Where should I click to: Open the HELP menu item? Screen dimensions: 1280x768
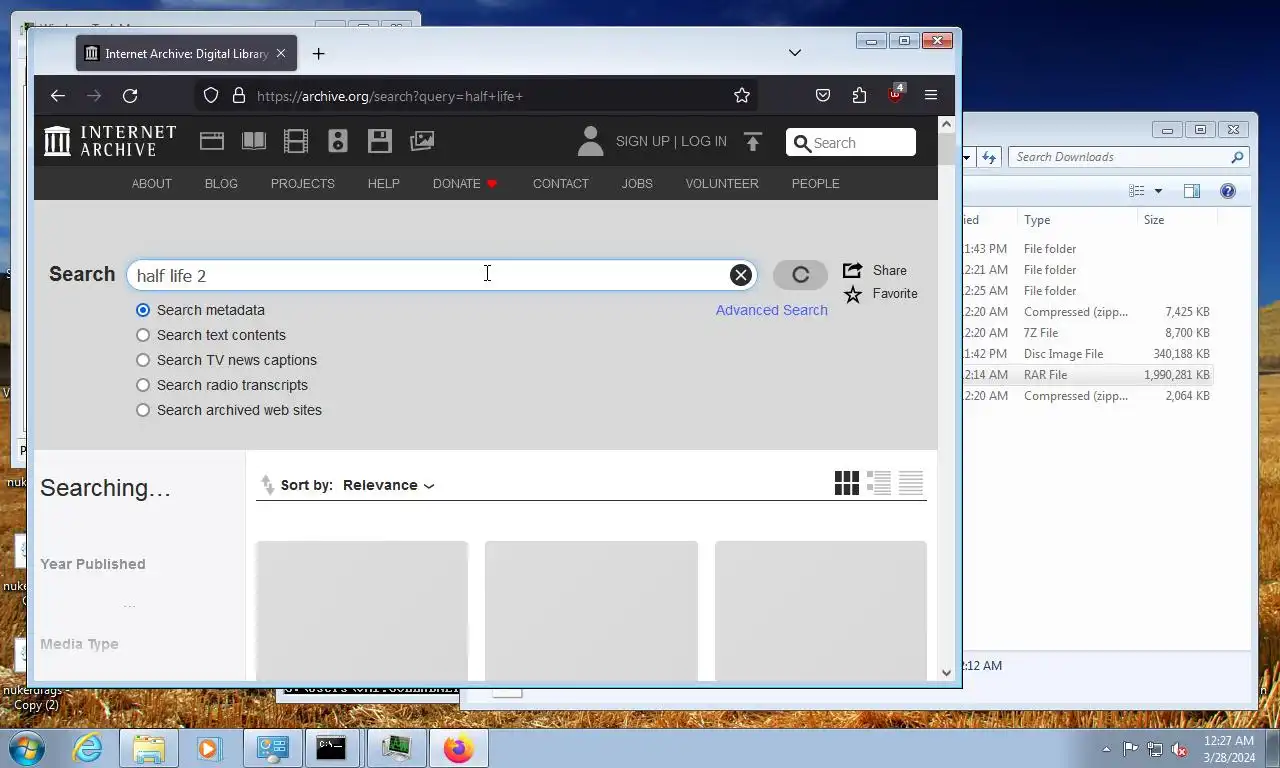click(383, 184)
